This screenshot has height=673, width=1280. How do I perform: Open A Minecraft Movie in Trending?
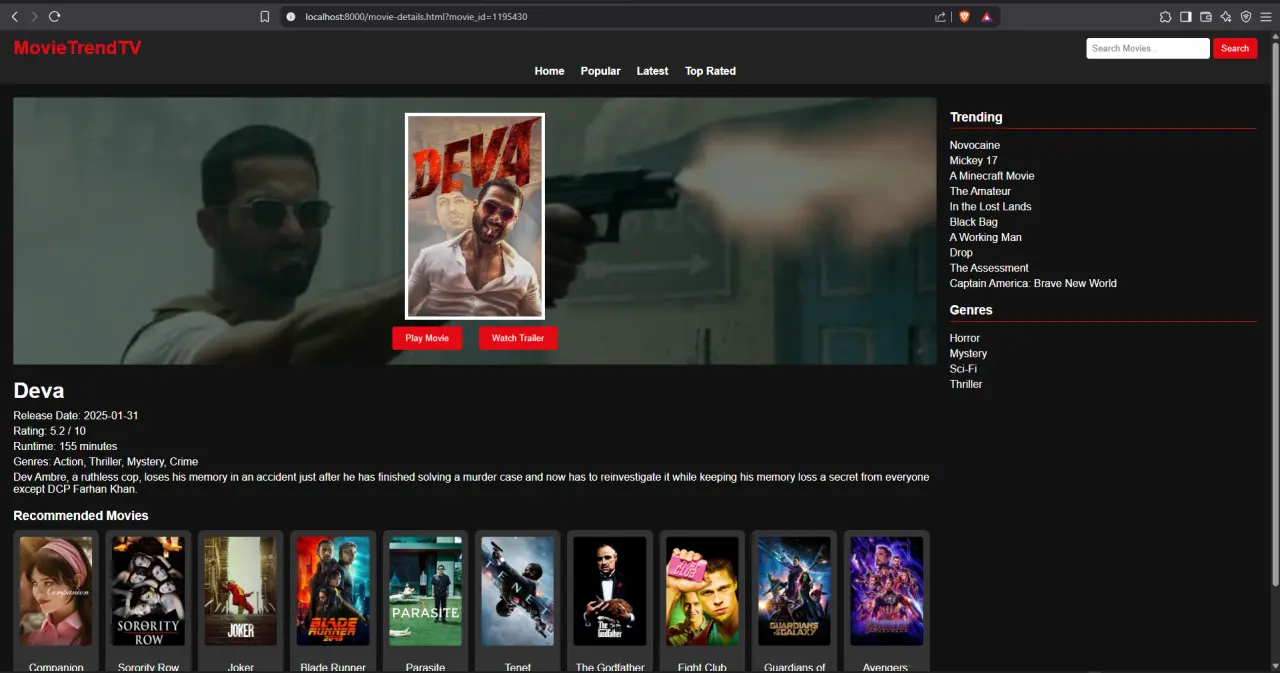992,176
